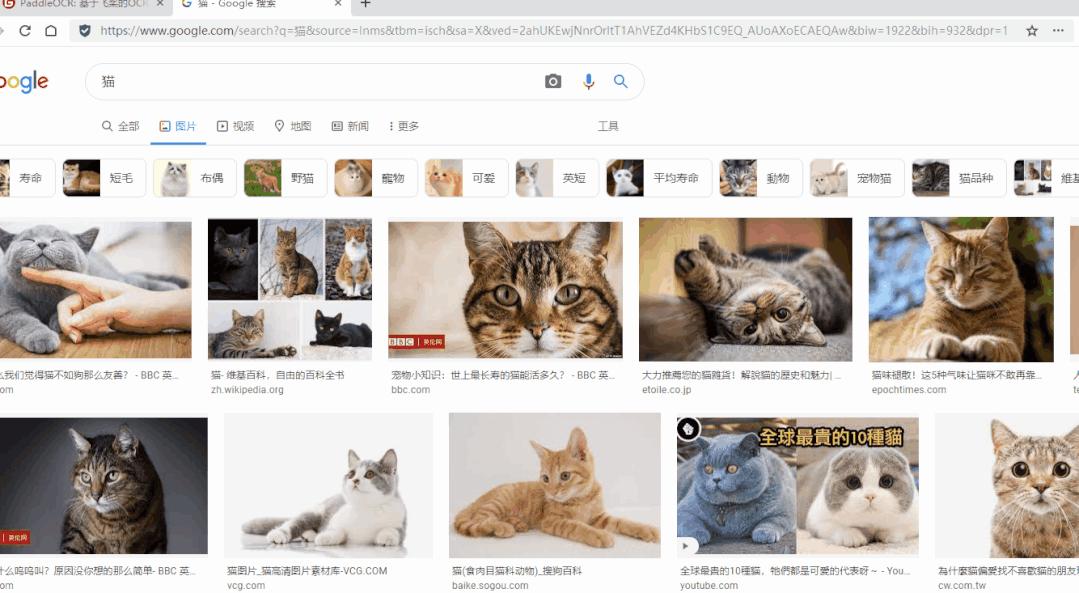Viewport: 1079px width, 593px height.
Task: Open the browser three-dot menu
Action: (x=1058, y=31)
